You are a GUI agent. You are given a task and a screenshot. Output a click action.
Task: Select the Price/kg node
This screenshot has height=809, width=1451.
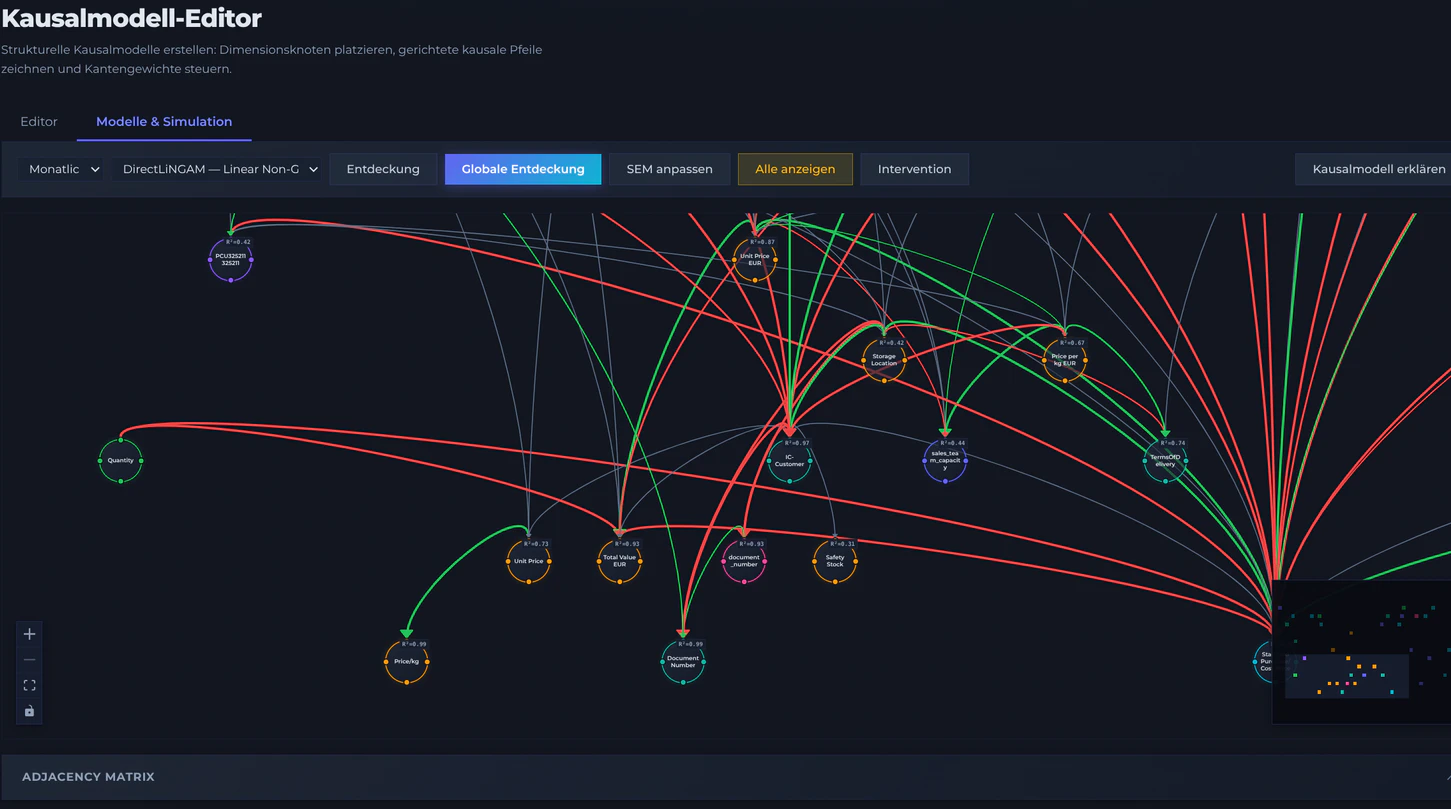407,661
